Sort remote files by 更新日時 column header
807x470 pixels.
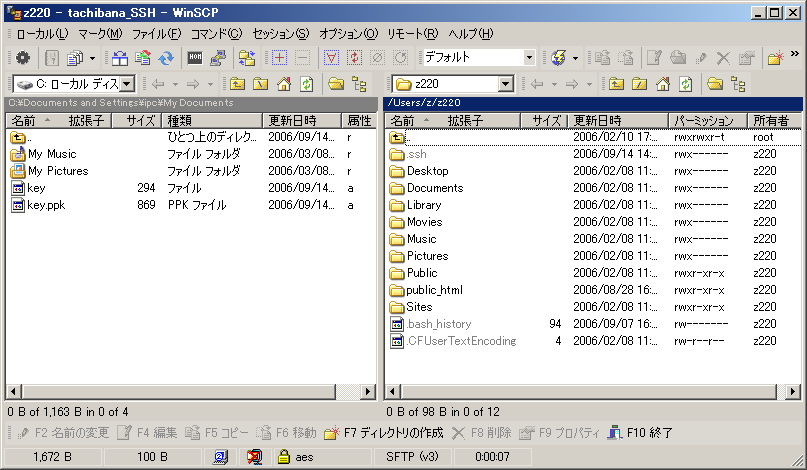coord(618,121)
